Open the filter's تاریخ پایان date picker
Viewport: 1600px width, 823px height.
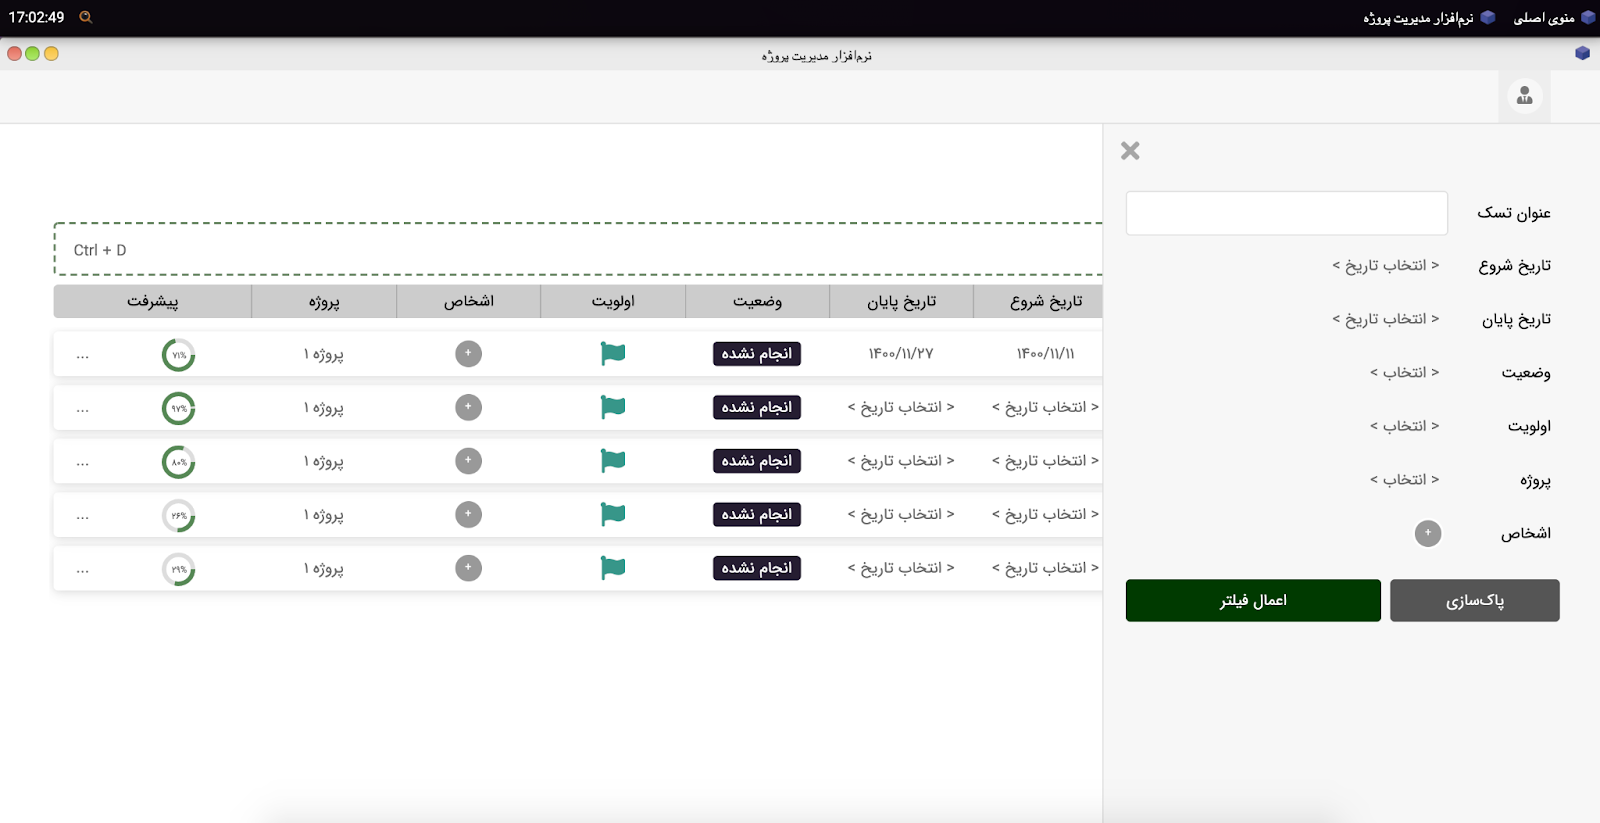coord(1385,319)
